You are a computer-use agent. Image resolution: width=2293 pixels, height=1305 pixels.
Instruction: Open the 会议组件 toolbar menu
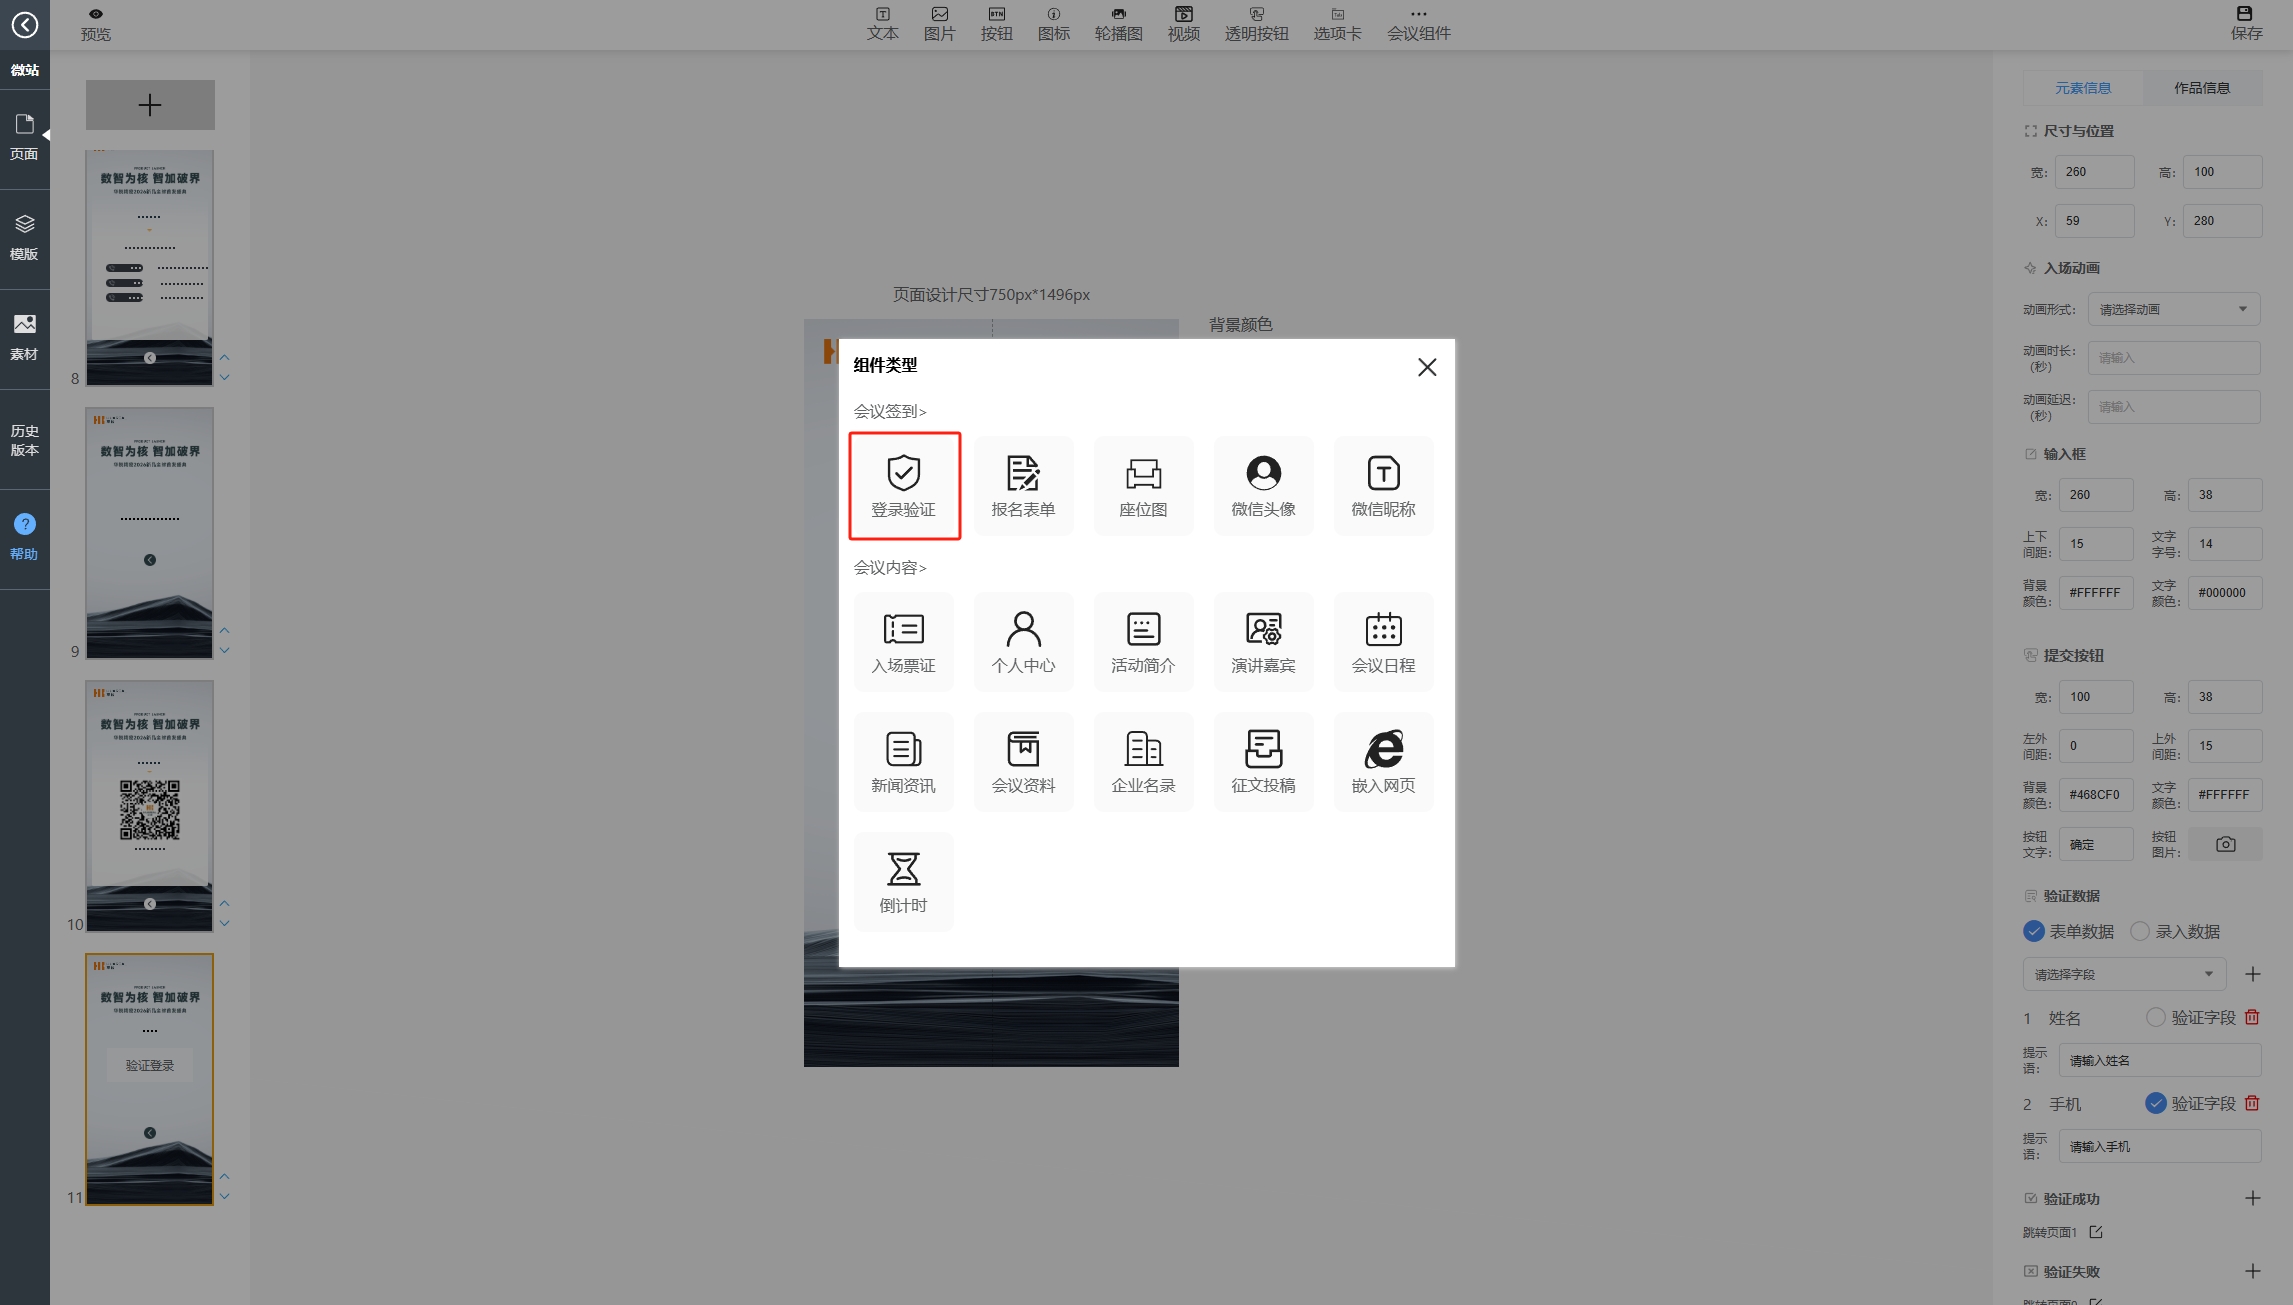(1418, 23)
